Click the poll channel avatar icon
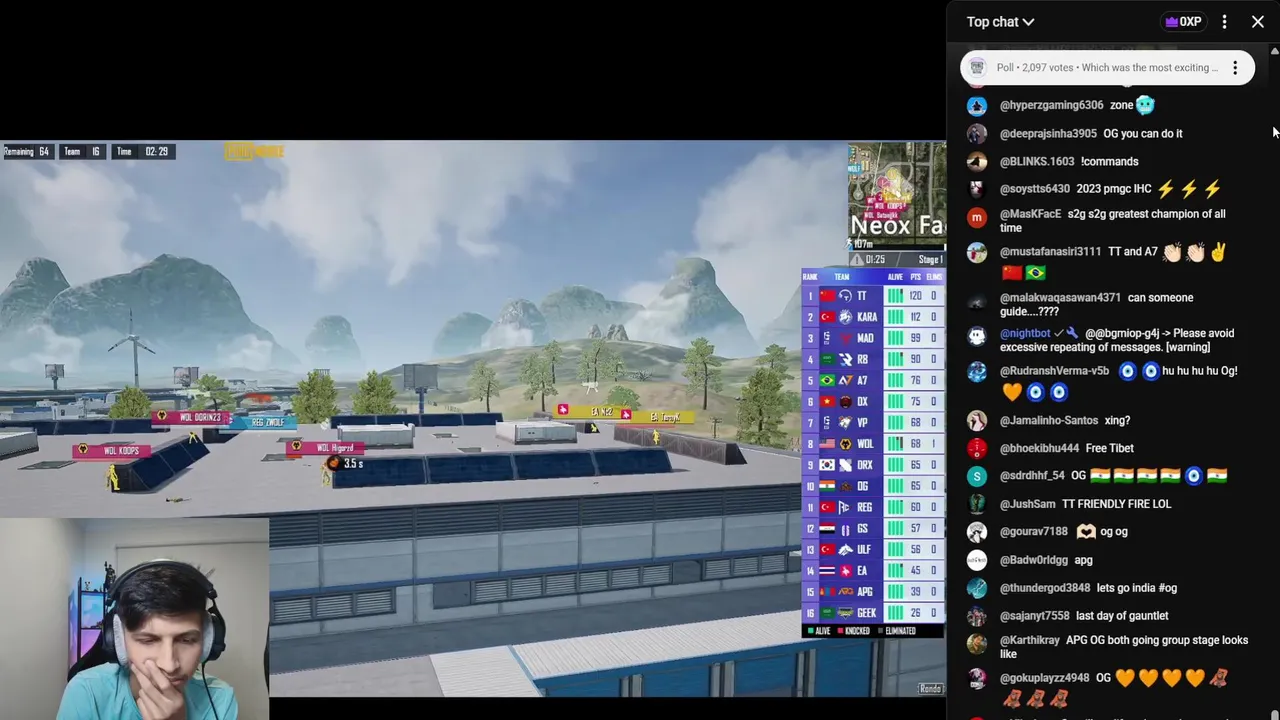Viewport: 1280px width, 720px height. pyautogui.click(x=978, y=68)
